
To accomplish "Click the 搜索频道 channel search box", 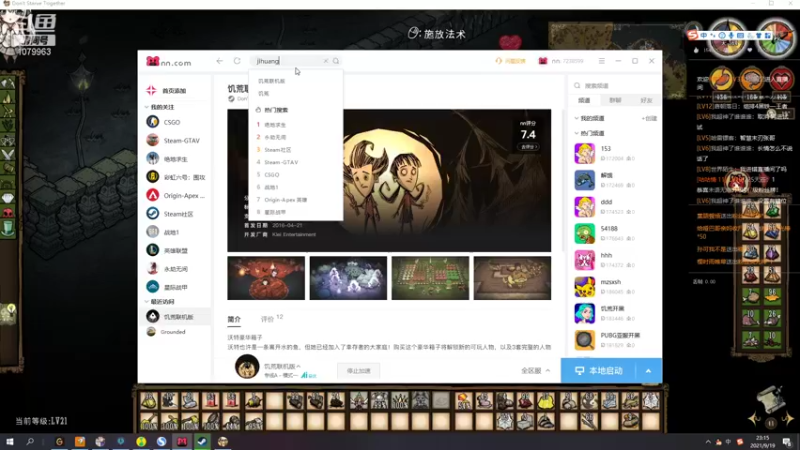I will [615, 86].
